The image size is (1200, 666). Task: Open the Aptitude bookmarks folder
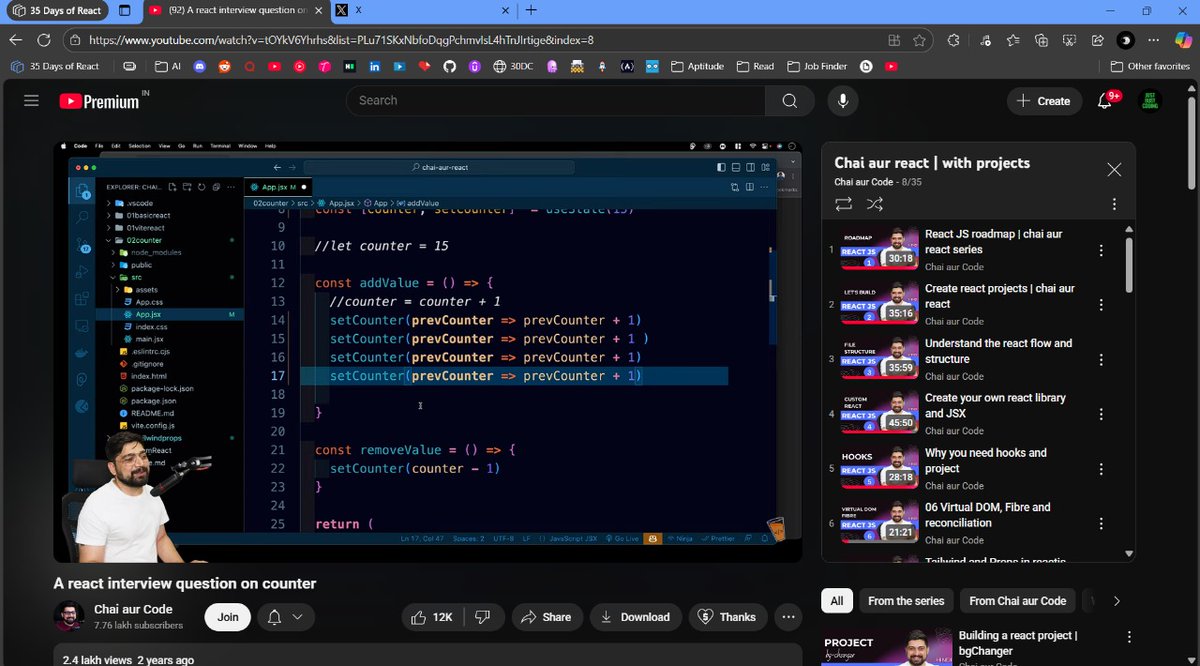[x=697, y=66]
